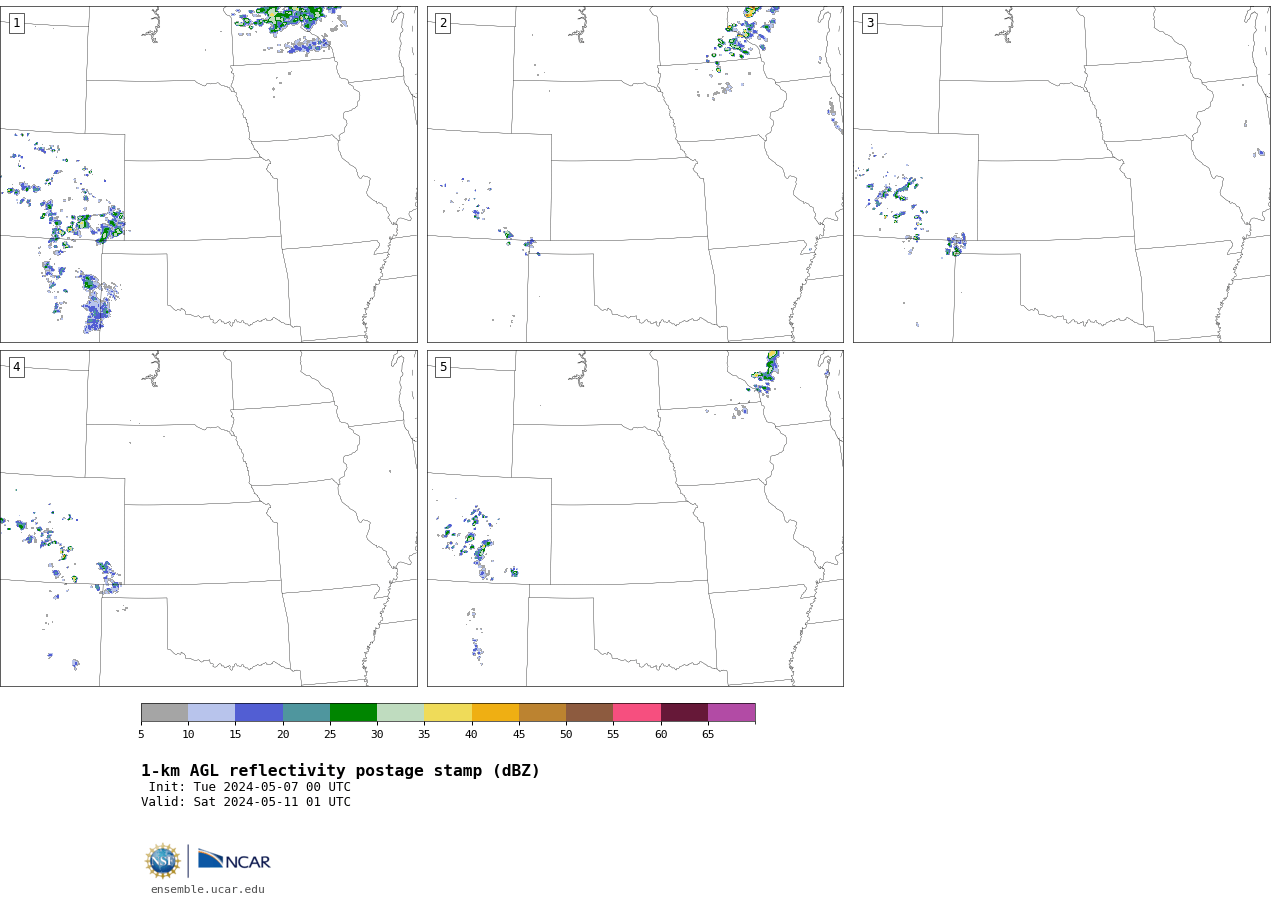Select the pink 55-60 dBZ swatch
The width and height of the screenshot is (1280, 901).
tap(637, 713)
